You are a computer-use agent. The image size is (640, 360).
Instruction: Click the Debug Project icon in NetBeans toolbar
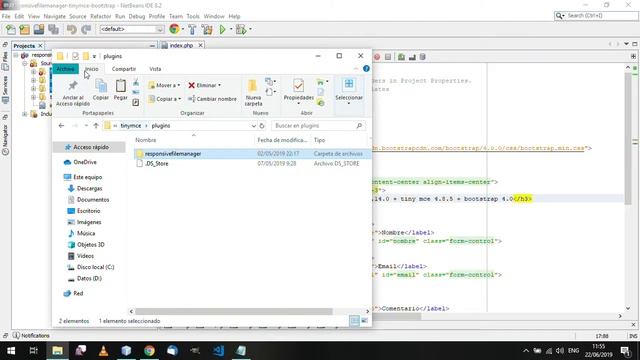(241, 29)
